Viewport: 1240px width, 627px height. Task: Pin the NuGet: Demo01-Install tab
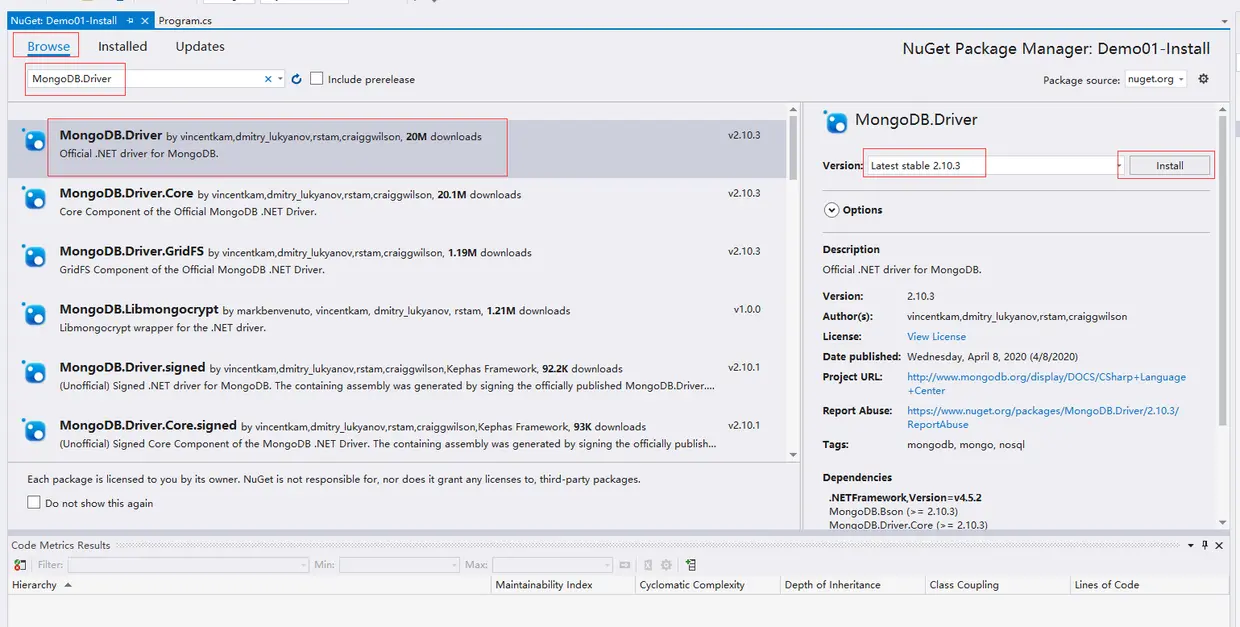pyautogui.click(x=130, y=20)
